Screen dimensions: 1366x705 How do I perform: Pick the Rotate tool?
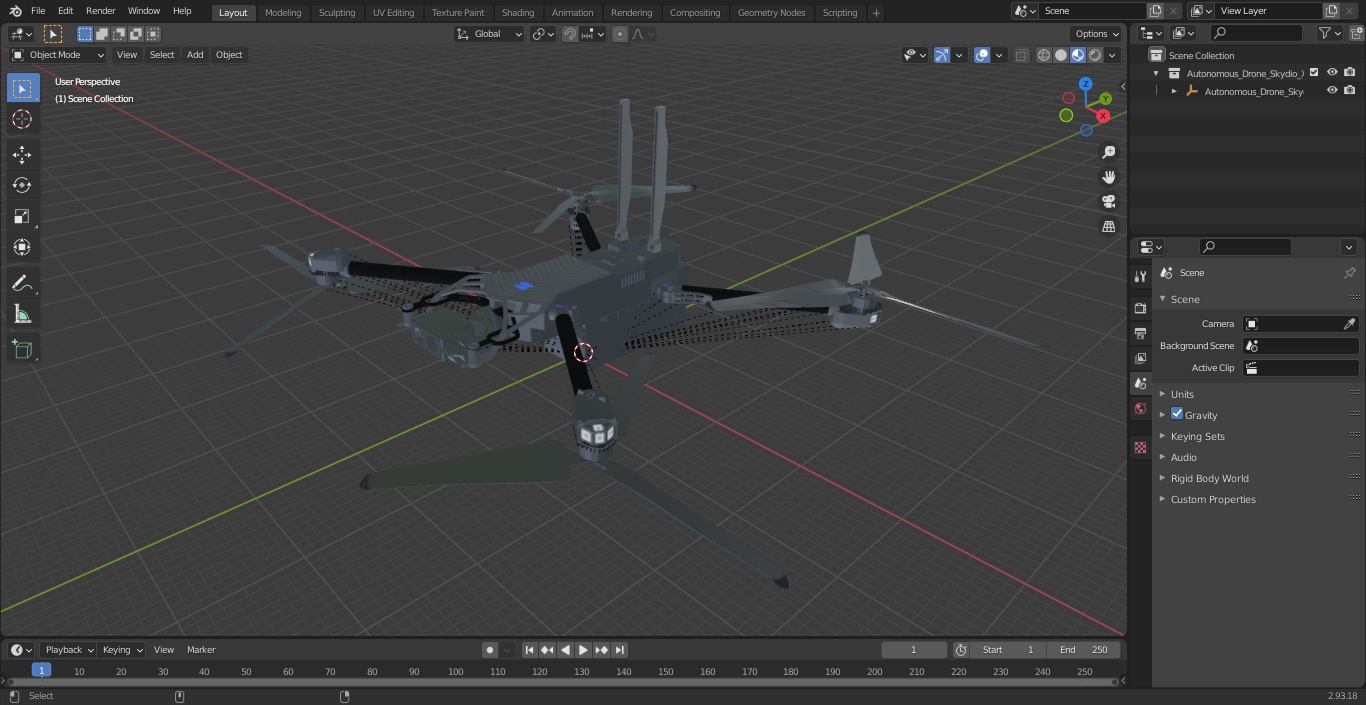[22, 185]
